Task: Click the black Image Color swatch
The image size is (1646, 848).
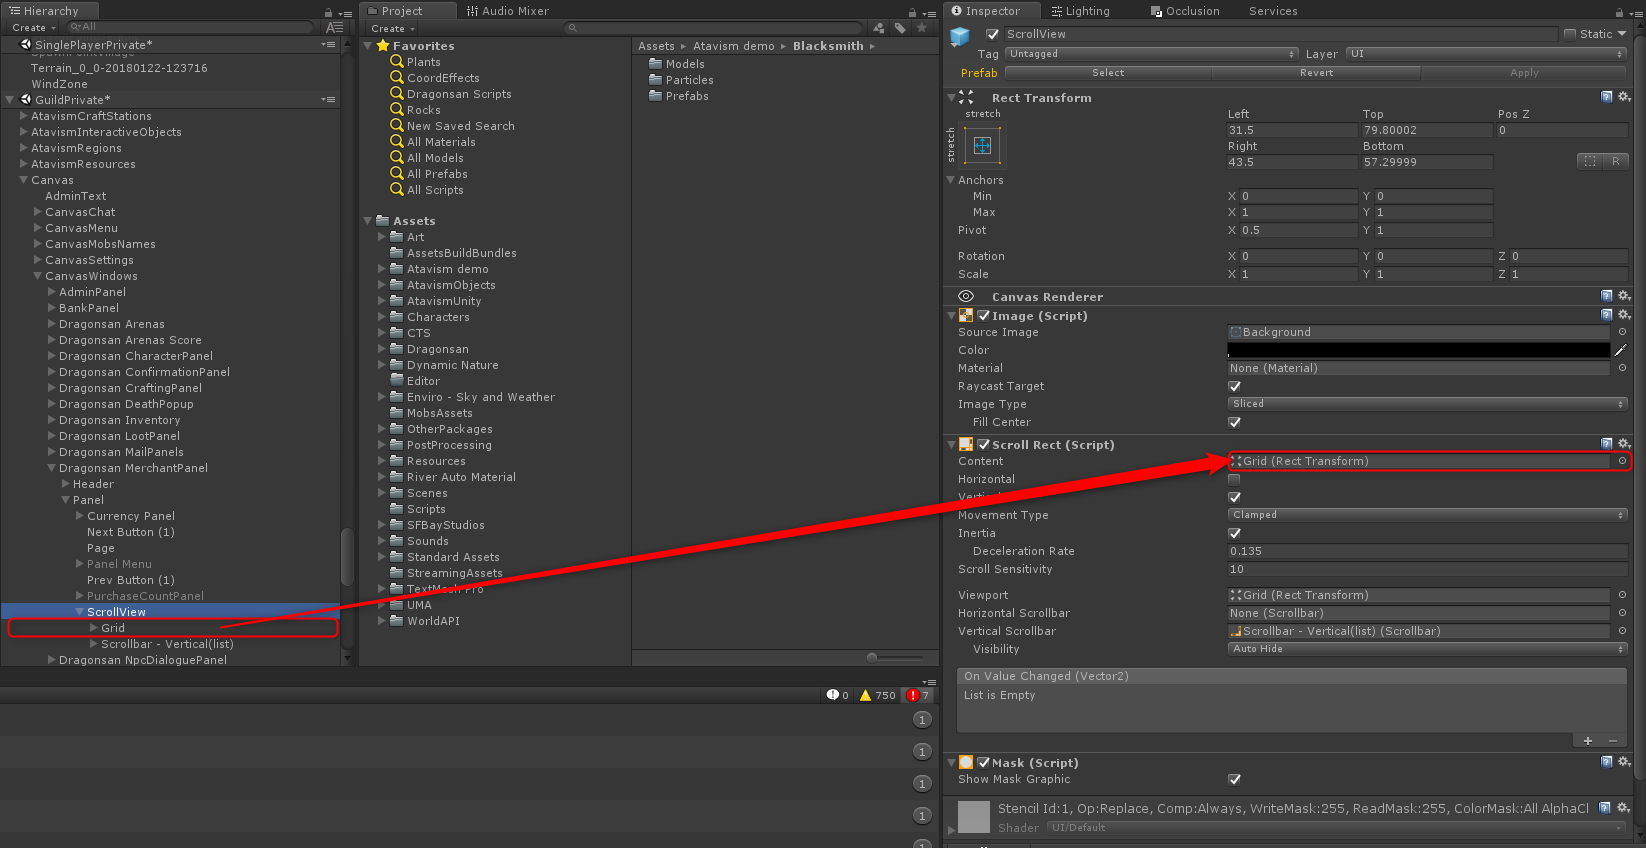Action: [1417, 350]
